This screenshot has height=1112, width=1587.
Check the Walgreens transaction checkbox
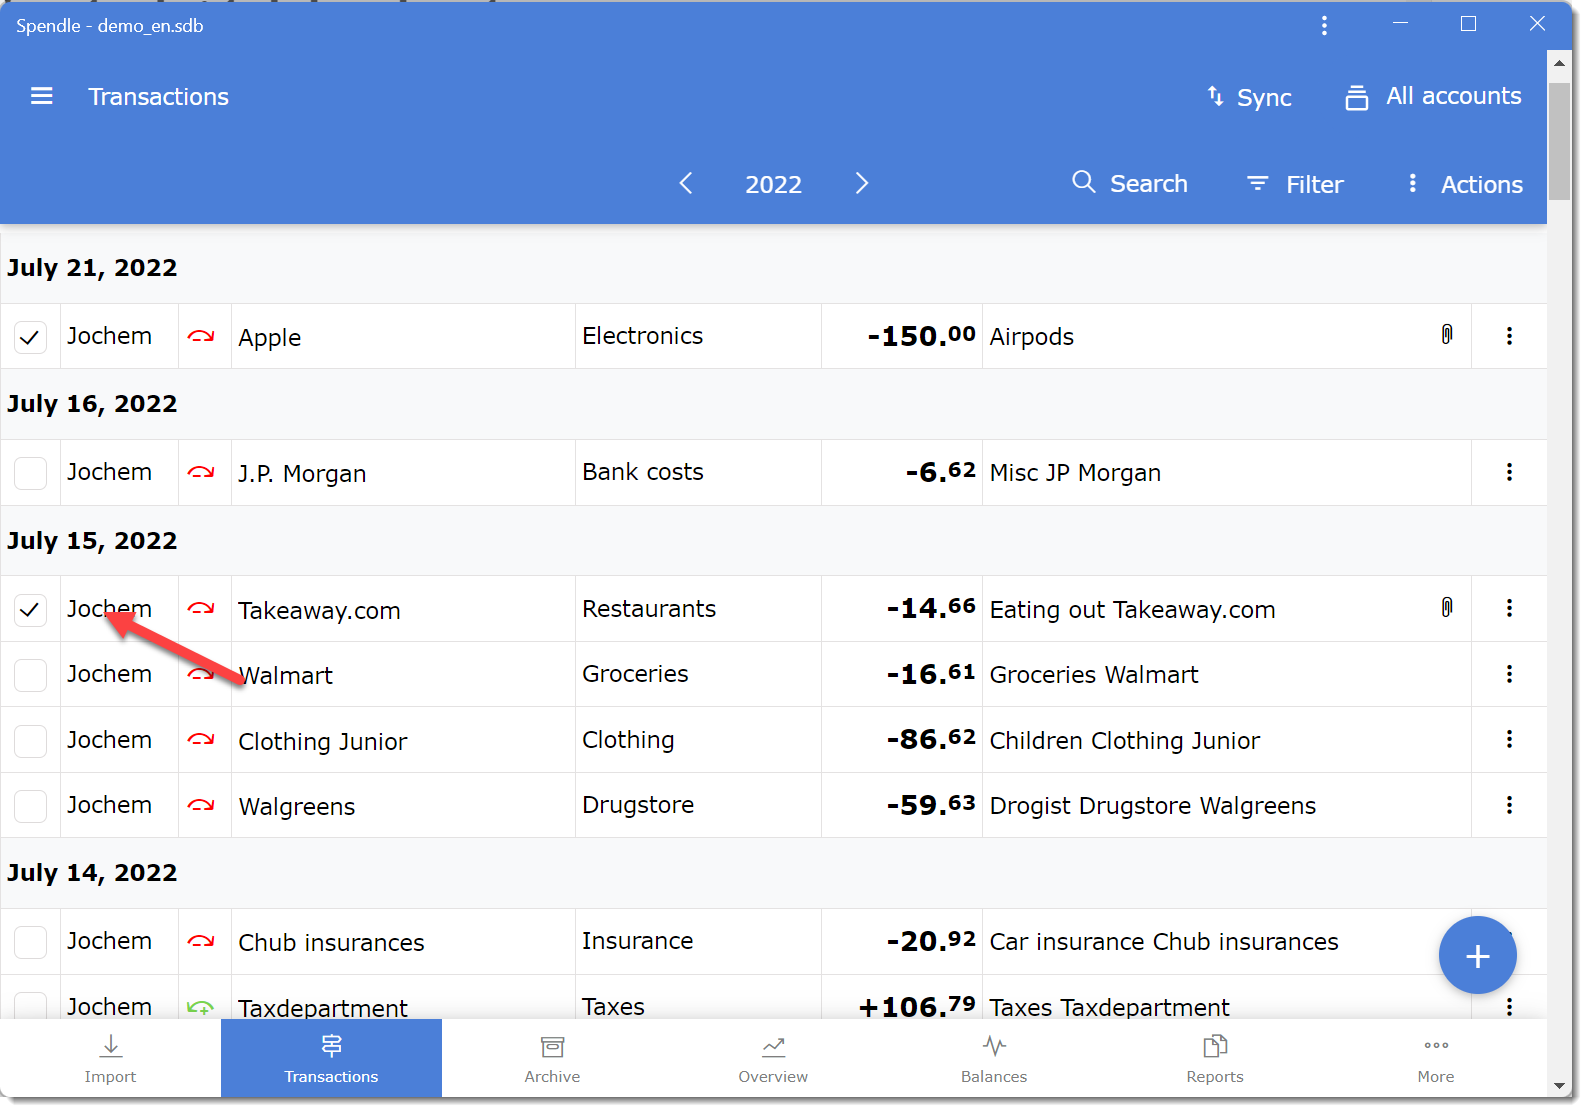coord(30,806)
